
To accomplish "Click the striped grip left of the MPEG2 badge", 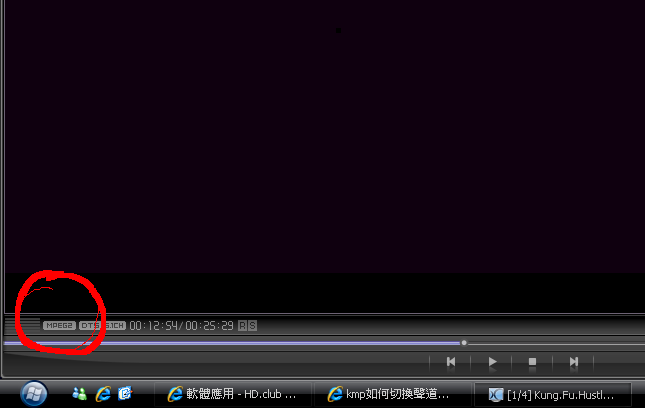I will pyautogui.click(x=23, y=326).
